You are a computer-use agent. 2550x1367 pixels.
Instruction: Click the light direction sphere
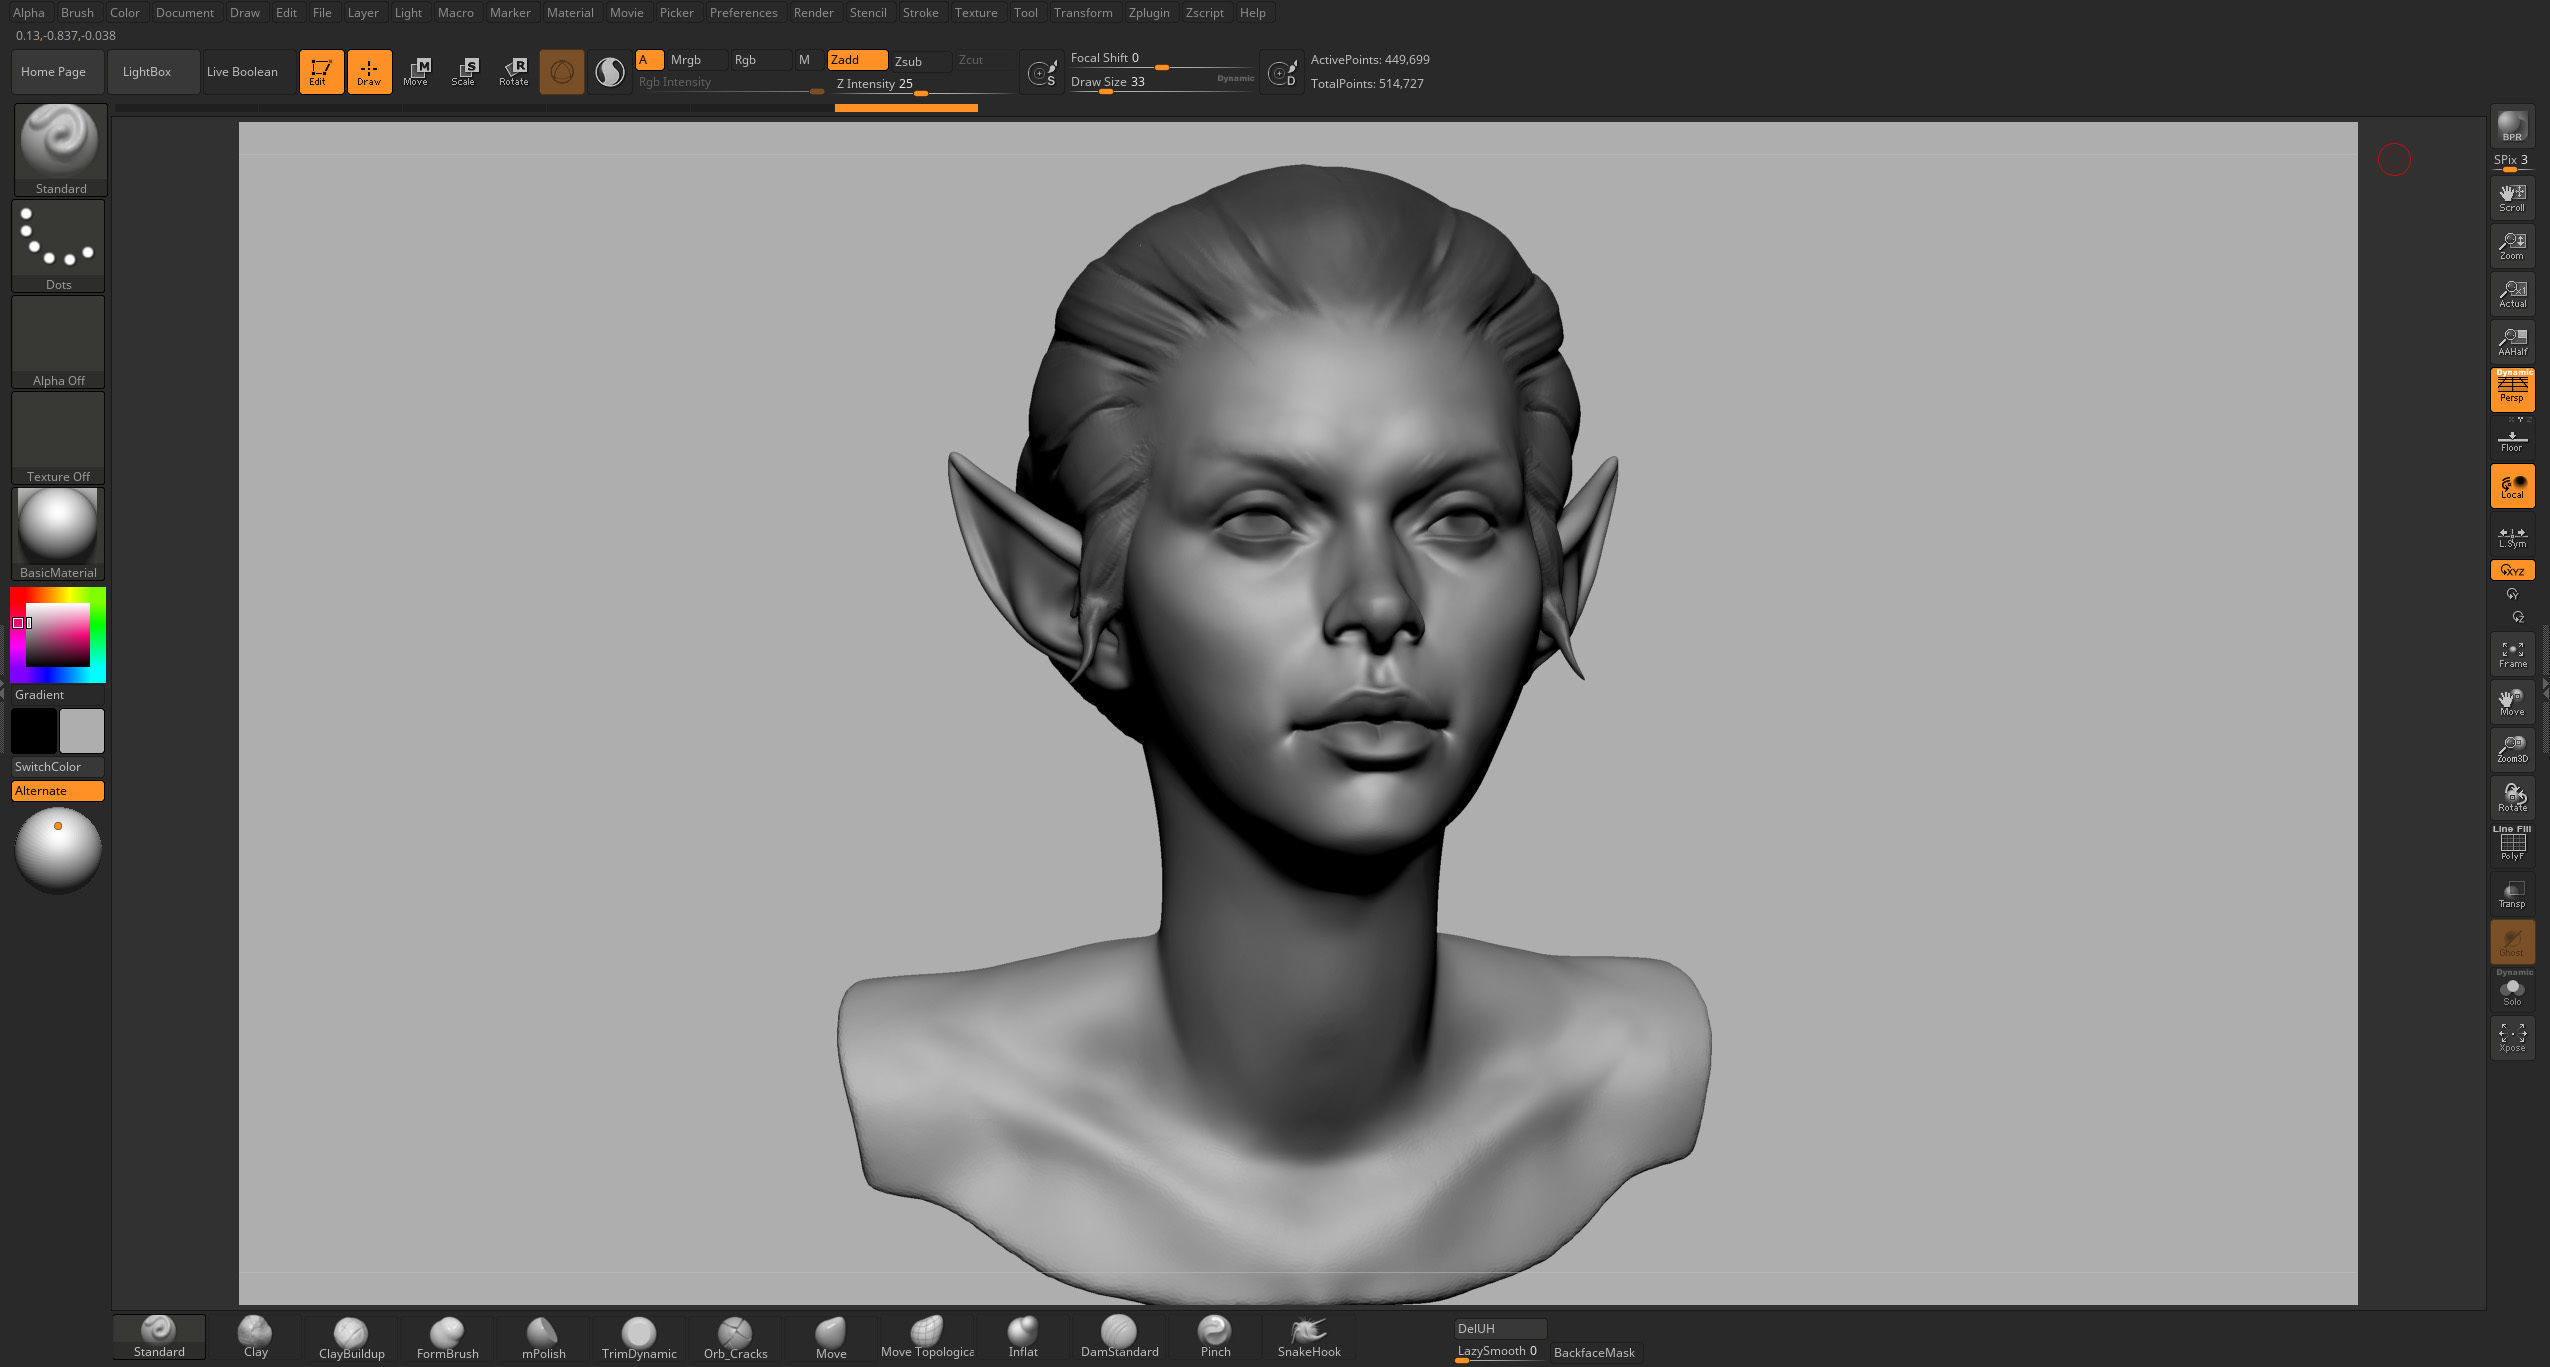[x=58, y=850]
